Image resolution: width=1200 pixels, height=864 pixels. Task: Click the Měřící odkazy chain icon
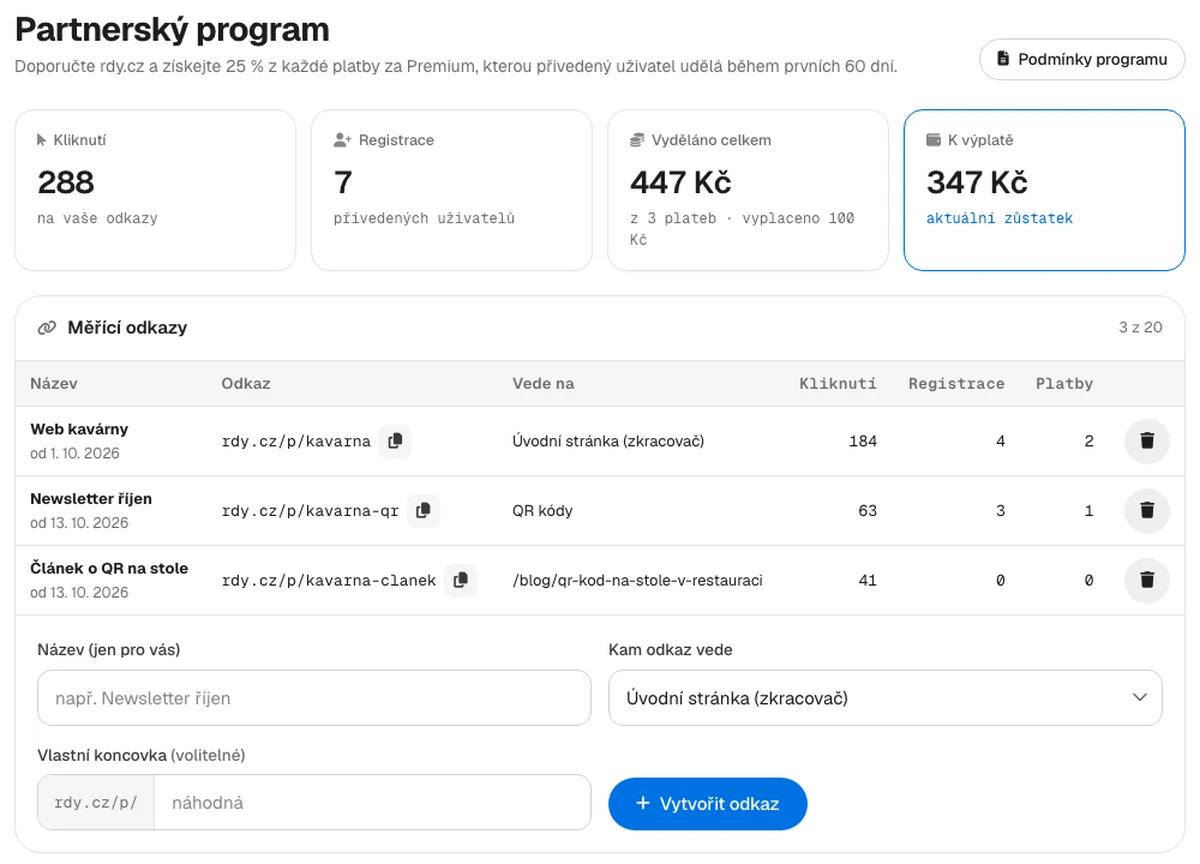click(46, 328)
